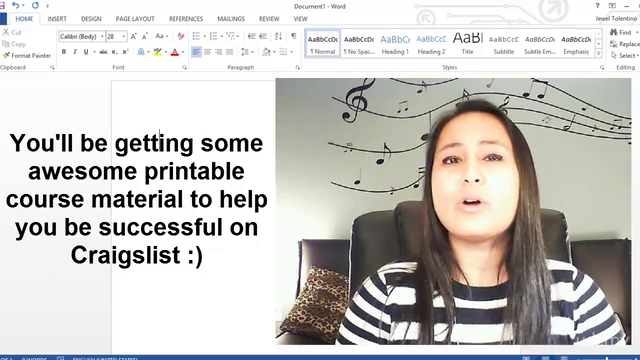
Task: Toggle Superscript formatting
Action: tap(125, 52)
